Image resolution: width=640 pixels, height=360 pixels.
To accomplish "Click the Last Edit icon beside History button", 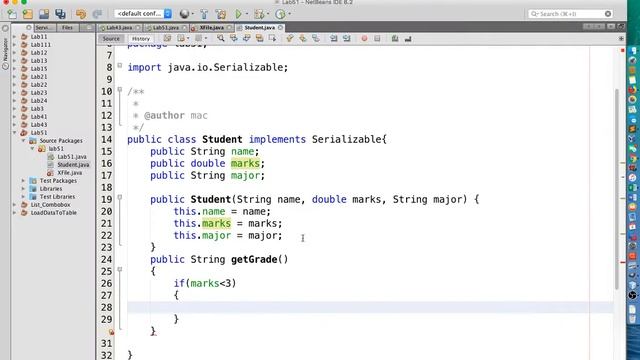I will pos(167,38).
